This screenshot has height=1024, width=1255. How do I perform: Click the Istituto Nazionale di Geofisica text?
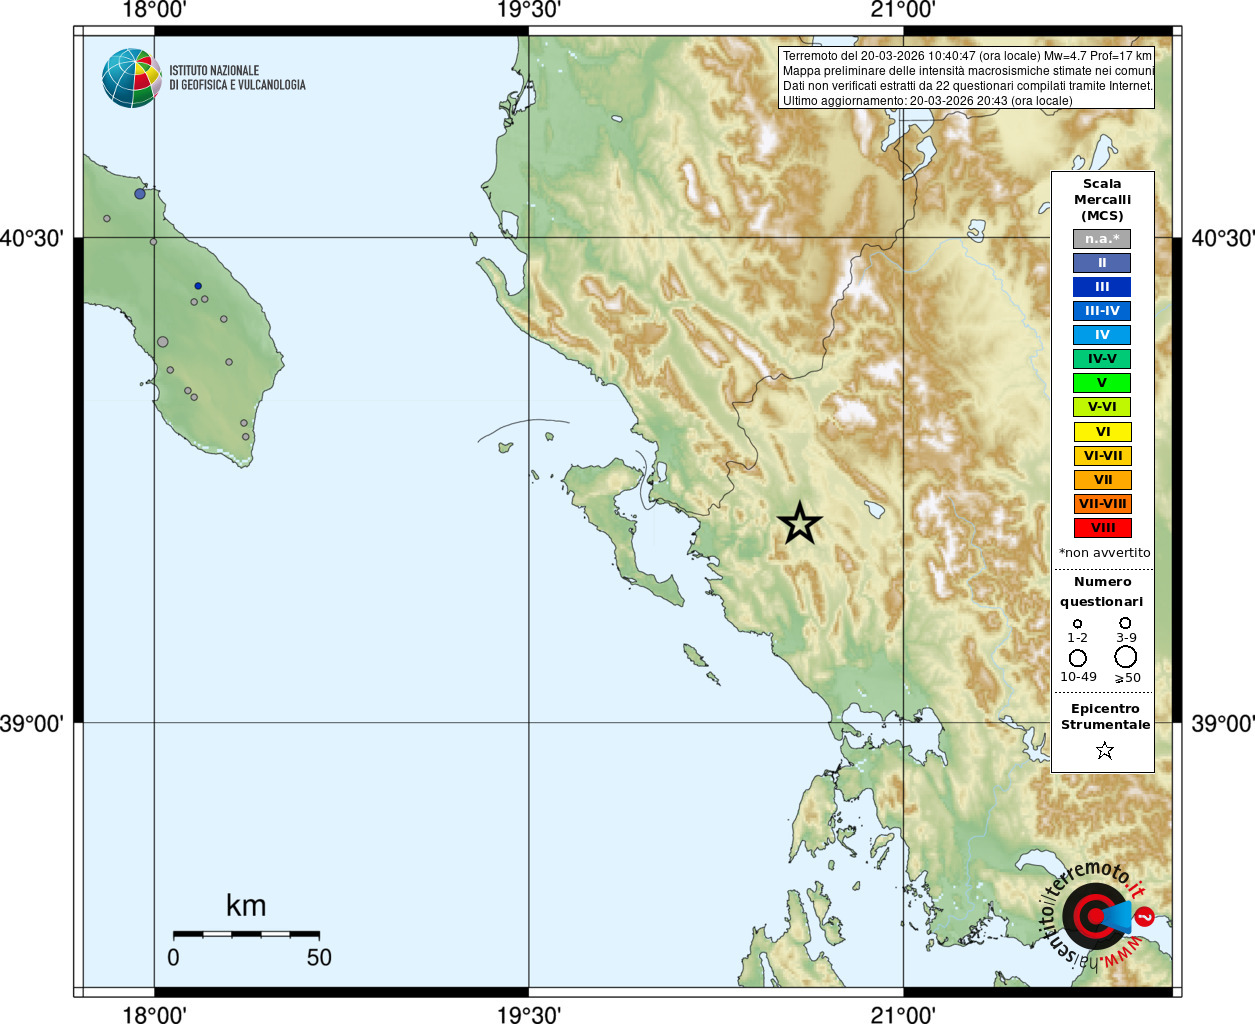tap(237, 78)
